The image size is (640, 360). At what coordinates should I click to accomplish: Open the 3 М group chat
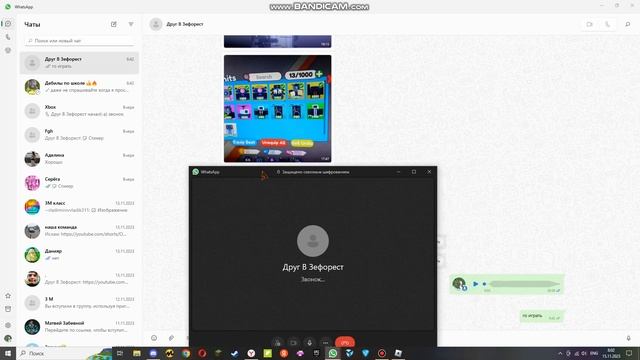pyautogui.click(x=80, y=302)
